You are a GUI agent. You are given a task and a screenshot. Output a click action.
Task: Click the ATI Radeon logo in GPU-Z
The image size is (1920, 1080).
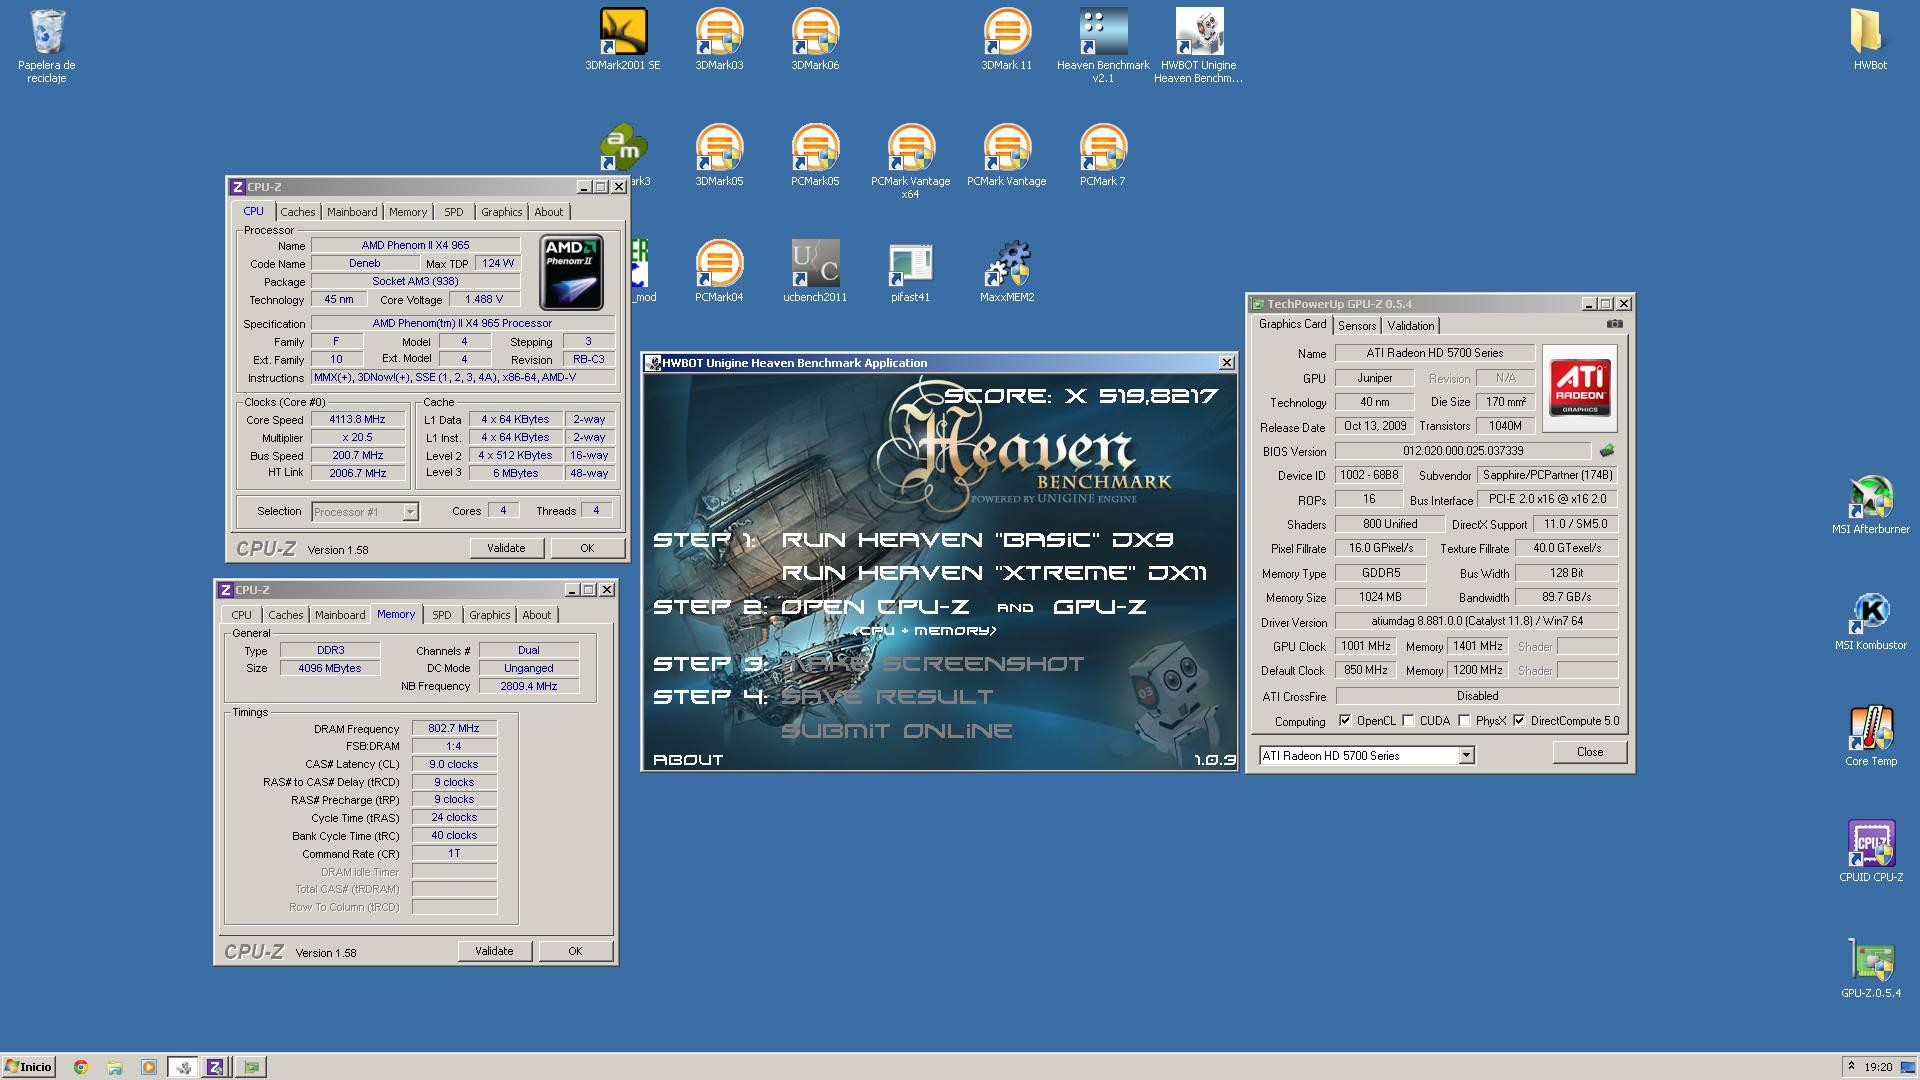1580,388
